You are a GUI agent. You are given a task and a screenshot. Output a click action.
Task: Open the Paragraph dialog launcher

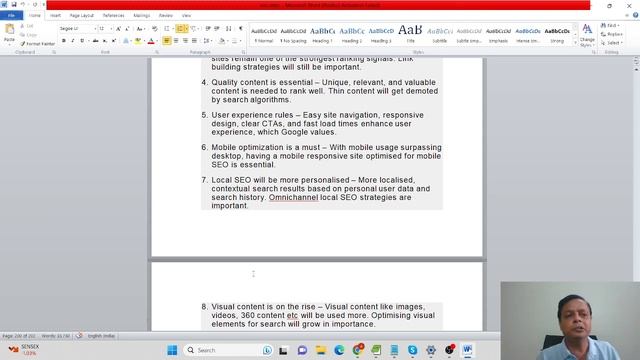coord(244,52)
